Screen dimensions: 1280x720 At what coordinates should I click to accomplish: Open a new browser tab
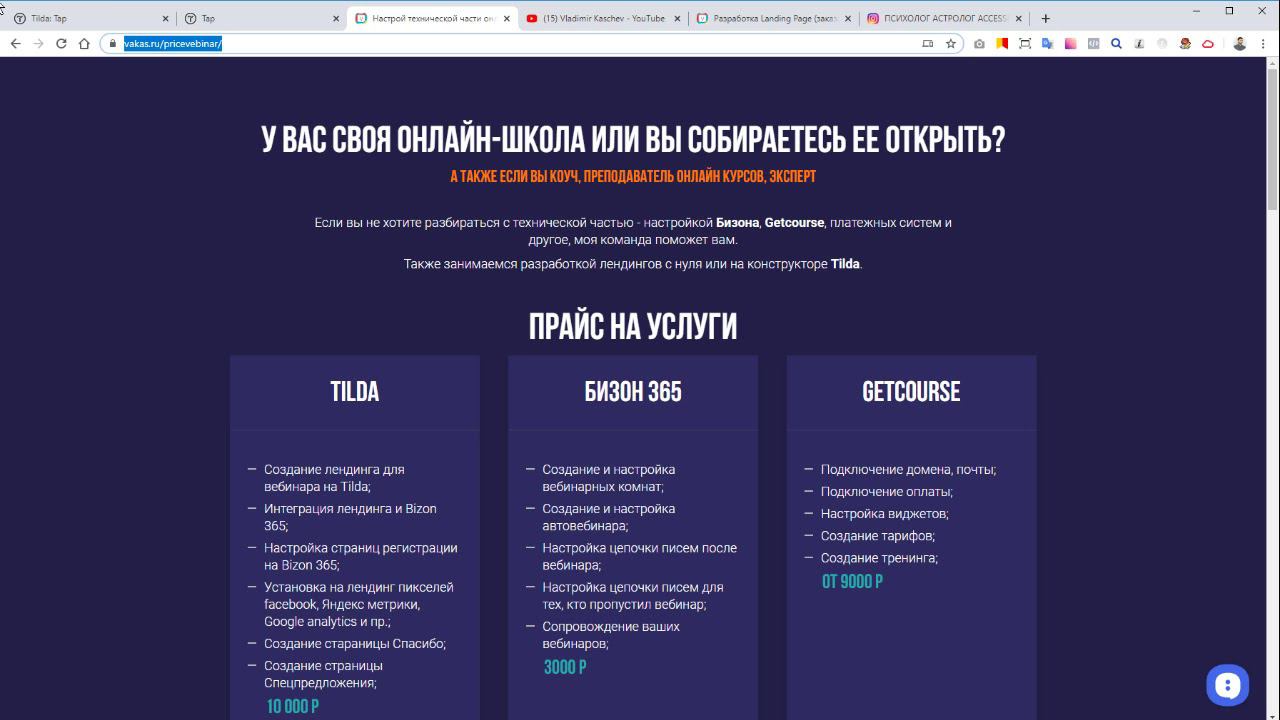click(1046, 18)
